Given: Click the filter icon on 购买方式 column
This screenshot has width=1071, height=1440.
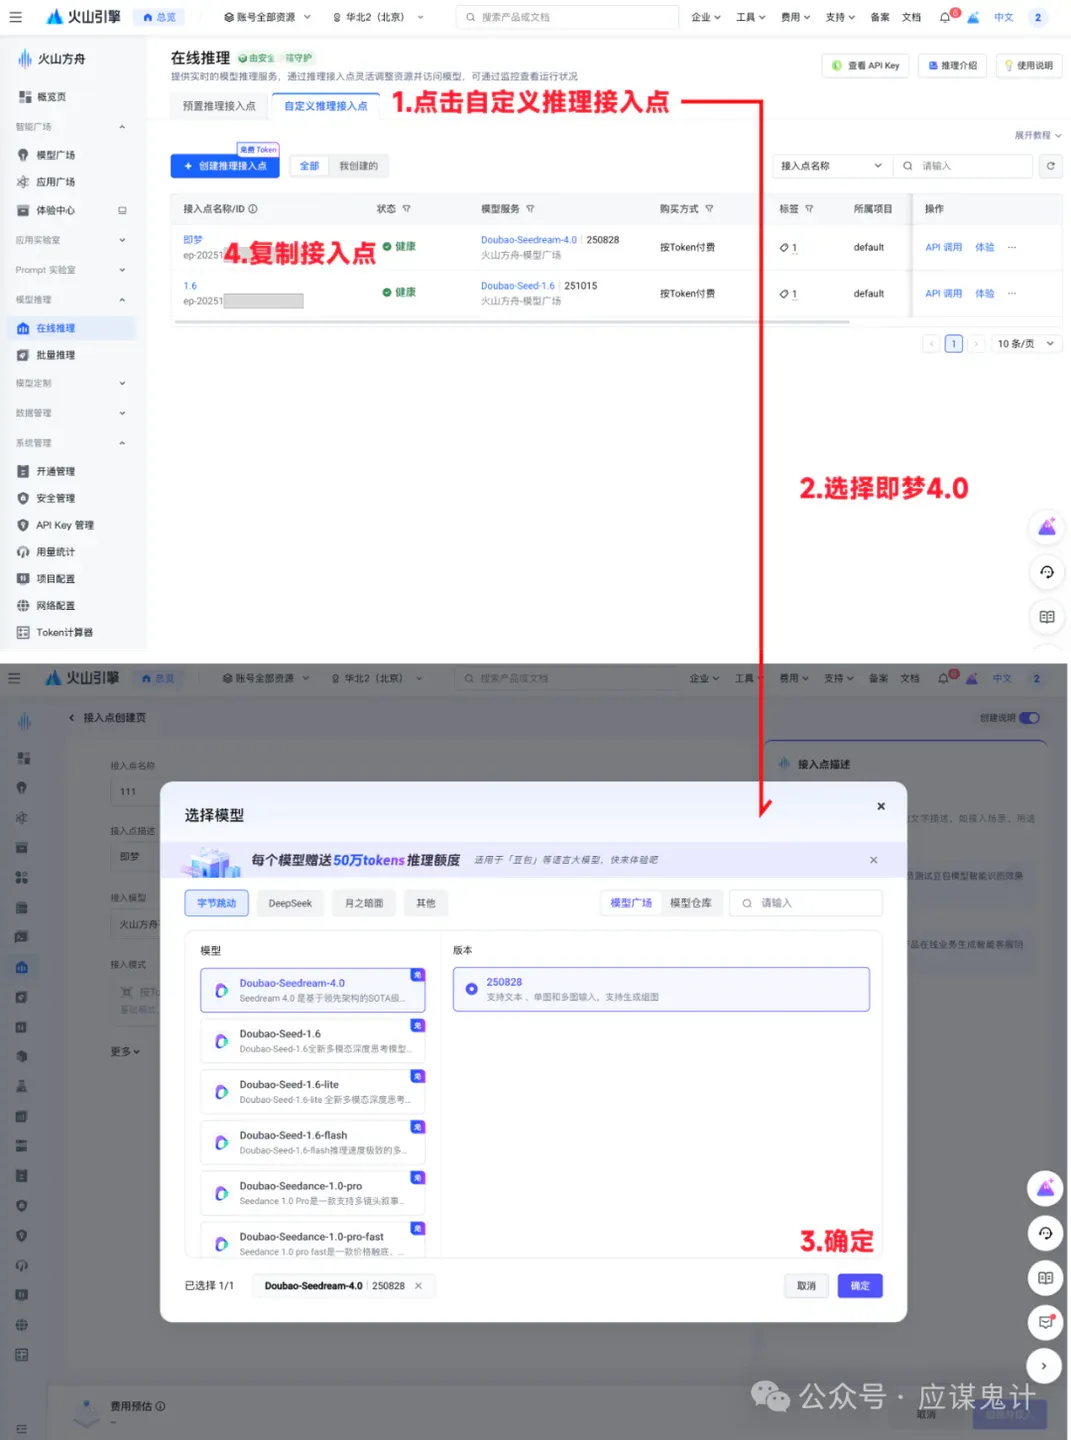Looking at the screenshot, I should click(x=709, y=209).
